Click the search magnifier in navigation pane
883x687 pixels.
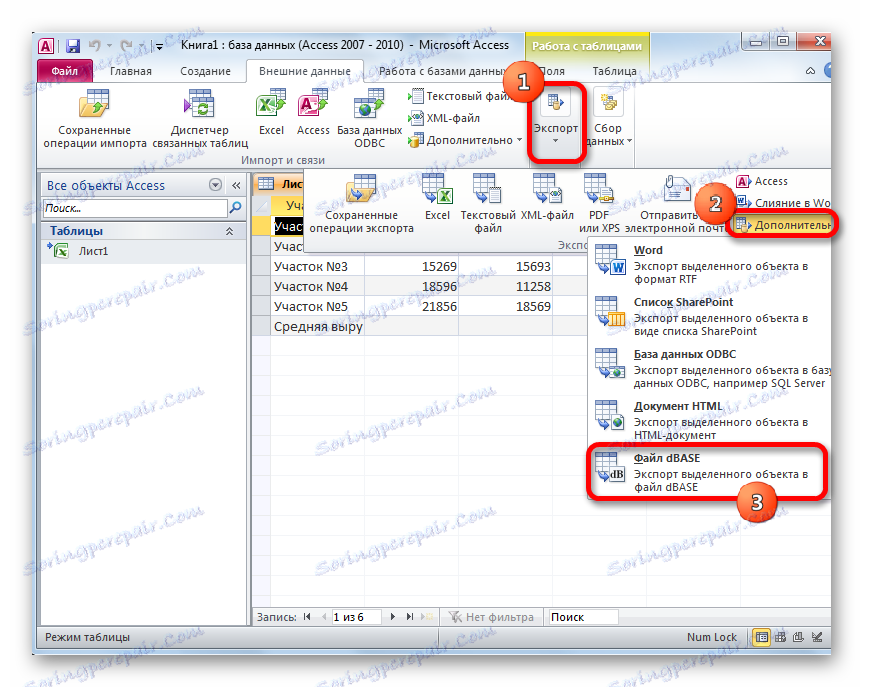[235, 208]
